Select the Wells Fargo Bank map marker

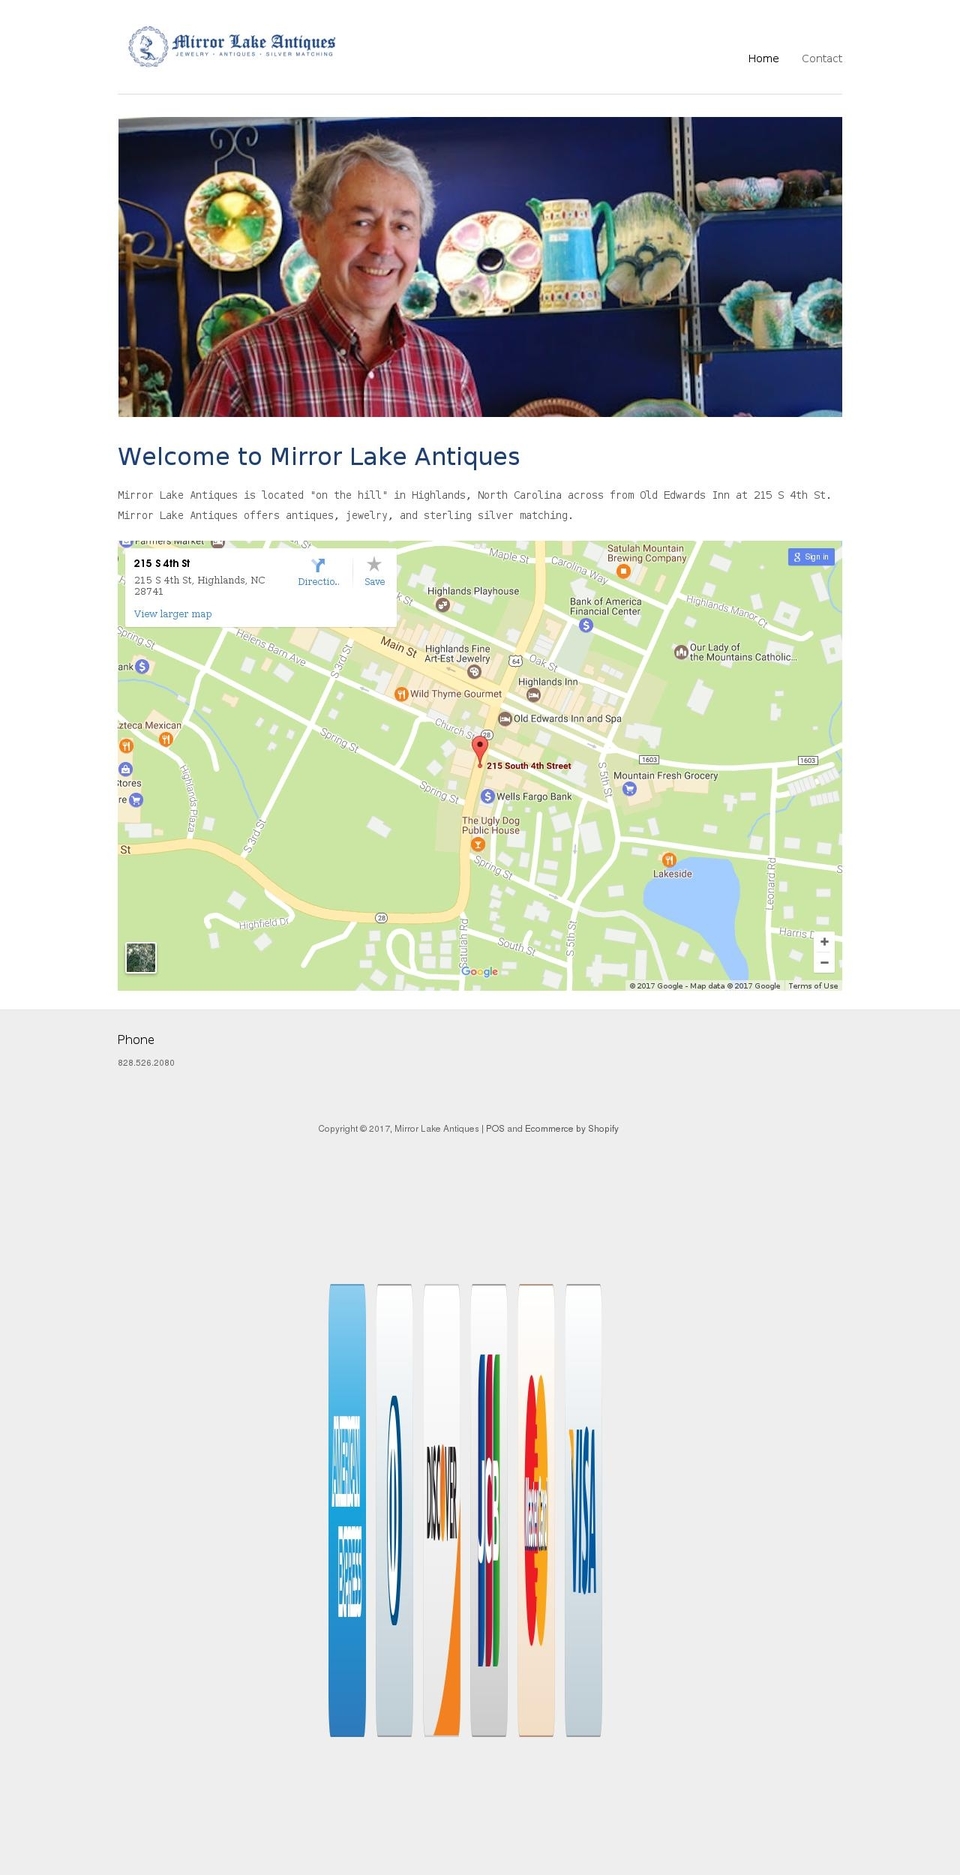[488, 797]
